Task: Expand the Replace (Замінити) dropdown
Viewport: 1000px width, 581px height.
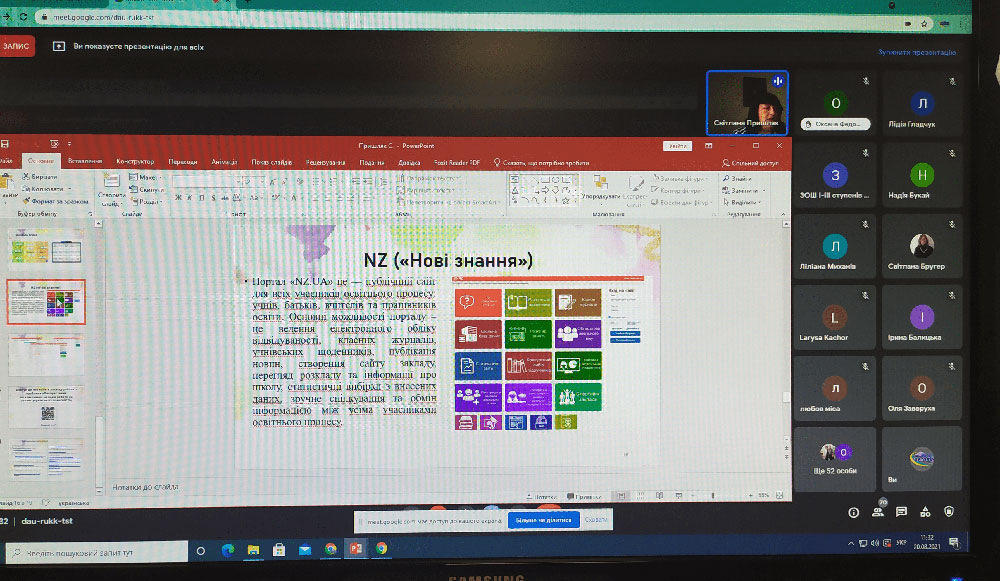Action: pos(744,190)
